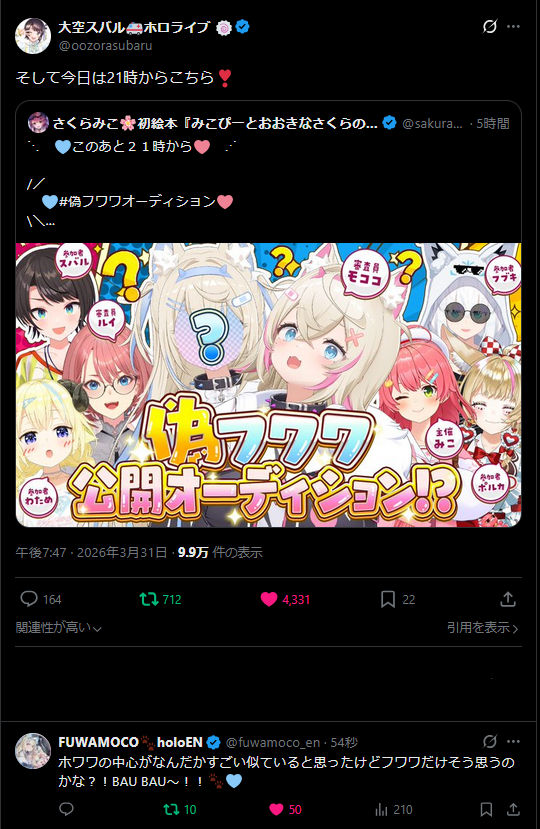Unlike the post with 4,331 likes
Viewport: 540px width, 829px height.
pos(269,599)
